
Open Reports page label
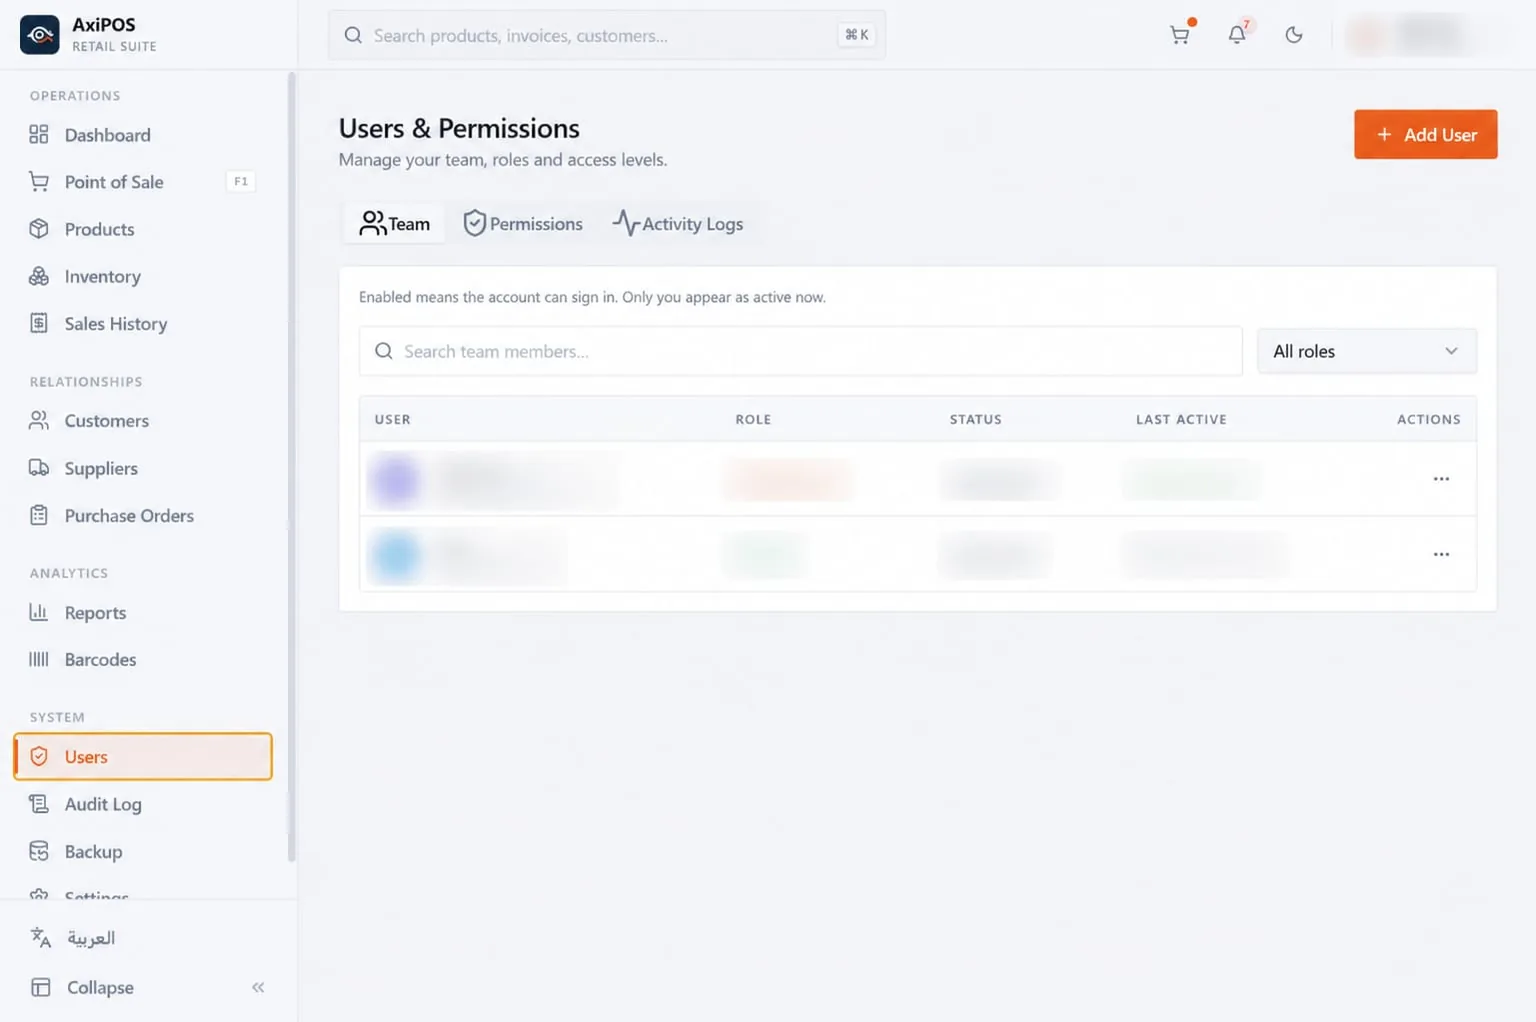point(95,613)
